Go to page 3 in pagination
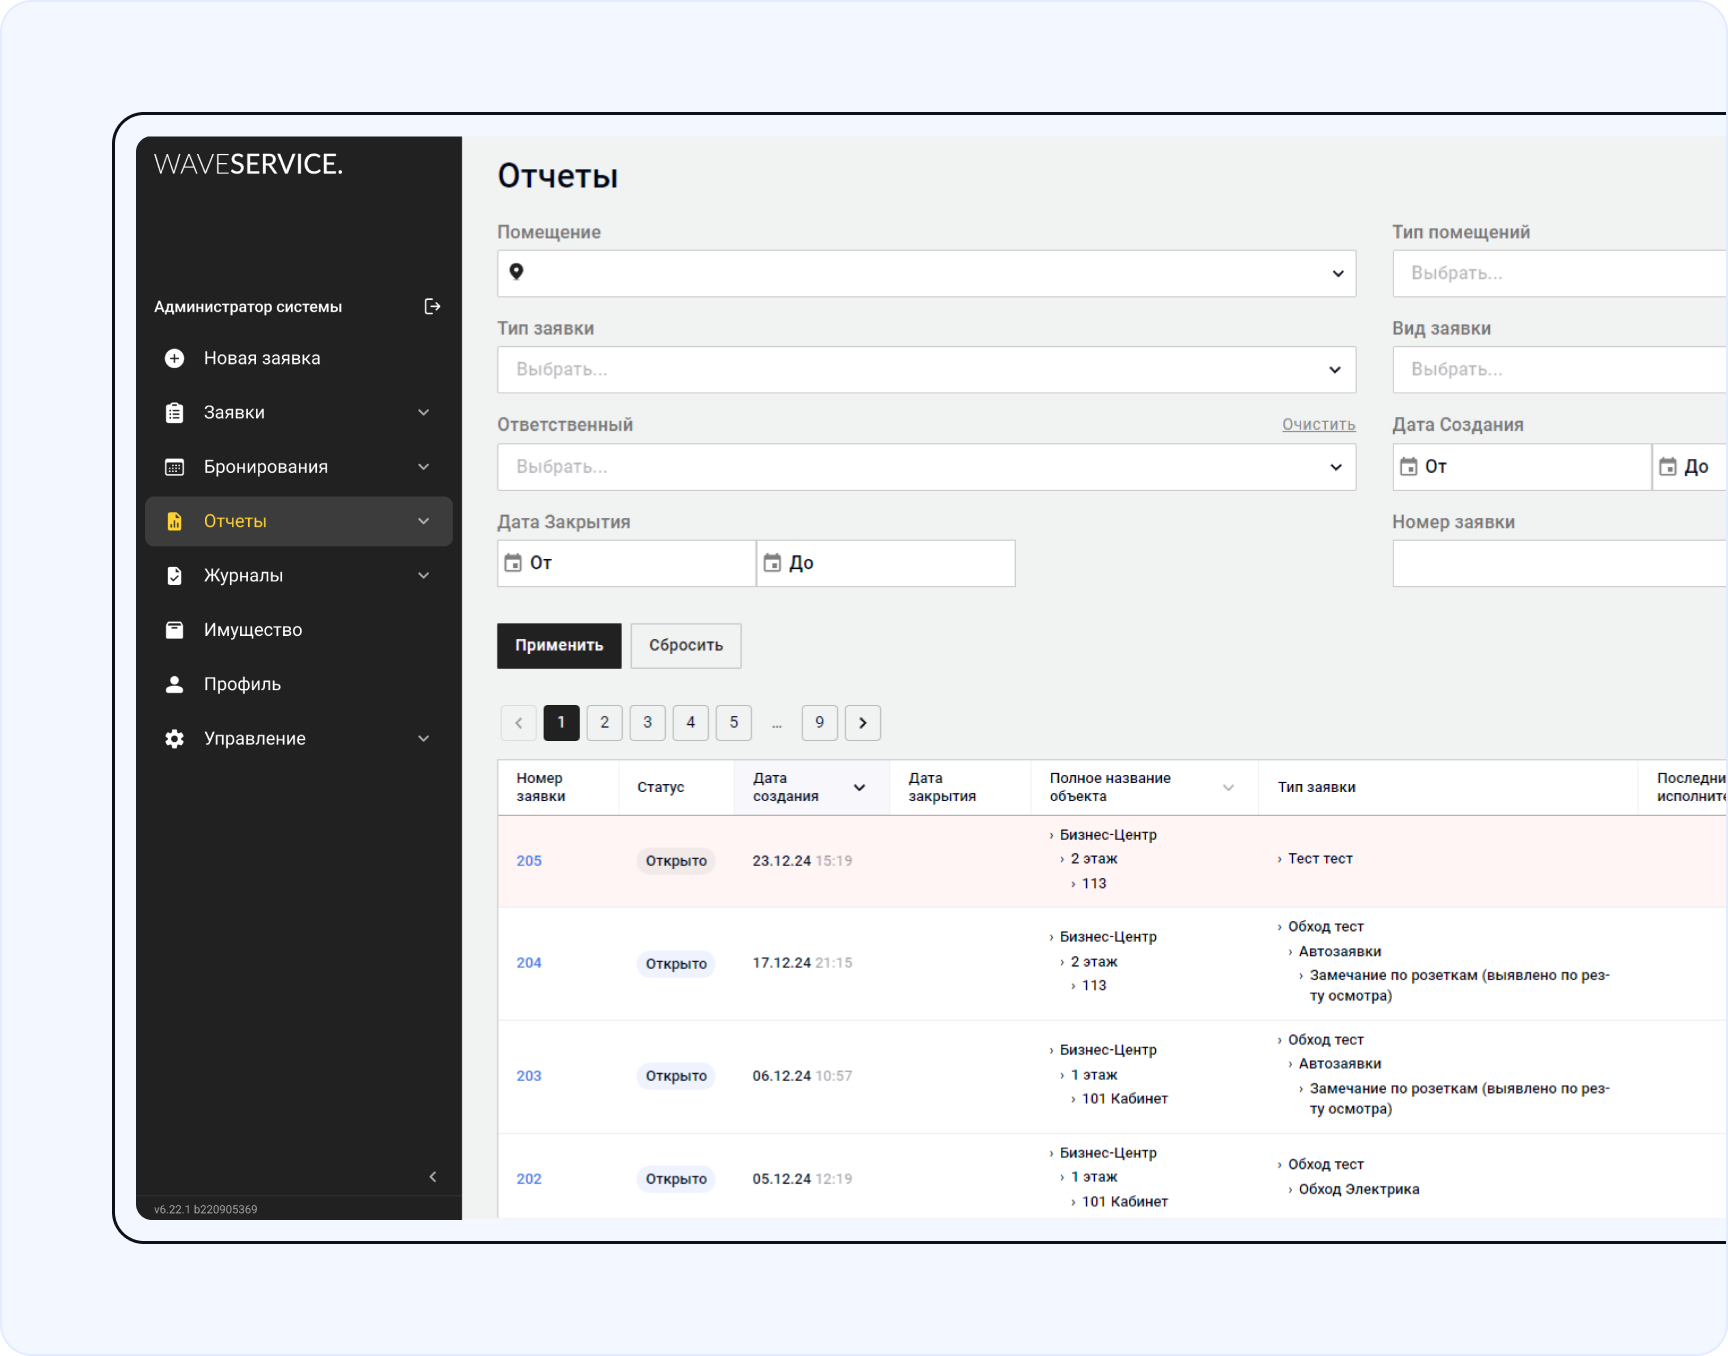Image resolution: width=1728 pixels, height=1356 pixels. [x=647, y=723]
